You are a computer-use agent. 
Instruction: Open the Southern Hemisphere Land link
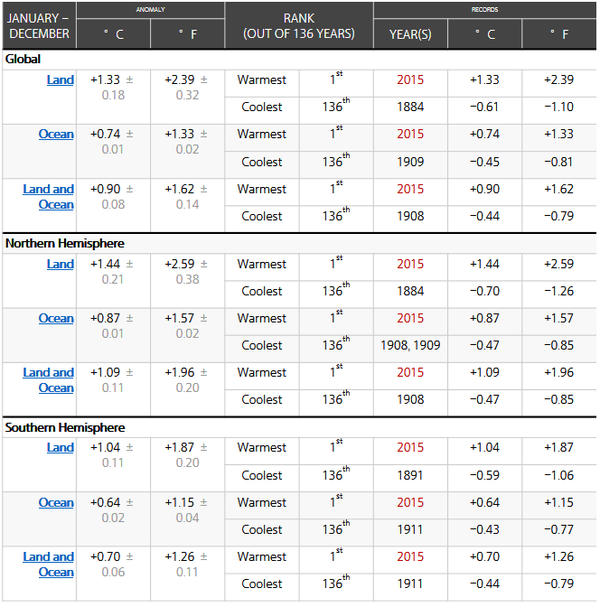tap(60, 448)
